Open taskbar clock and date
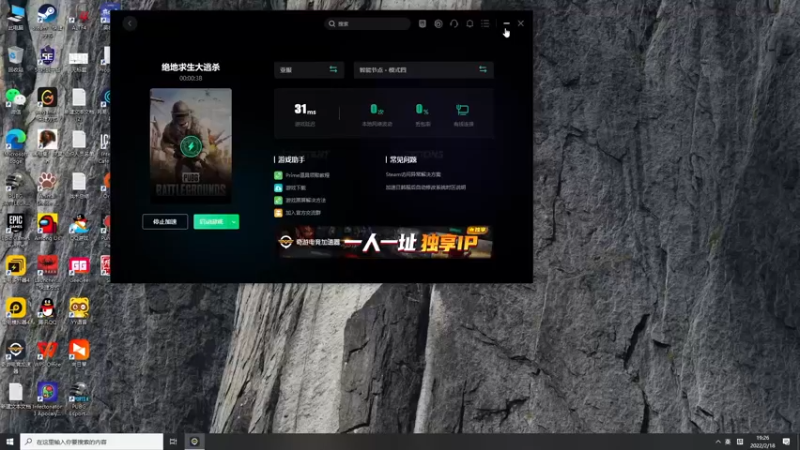The height and width of the screenshot is (450, 800). tap(762, 442)
